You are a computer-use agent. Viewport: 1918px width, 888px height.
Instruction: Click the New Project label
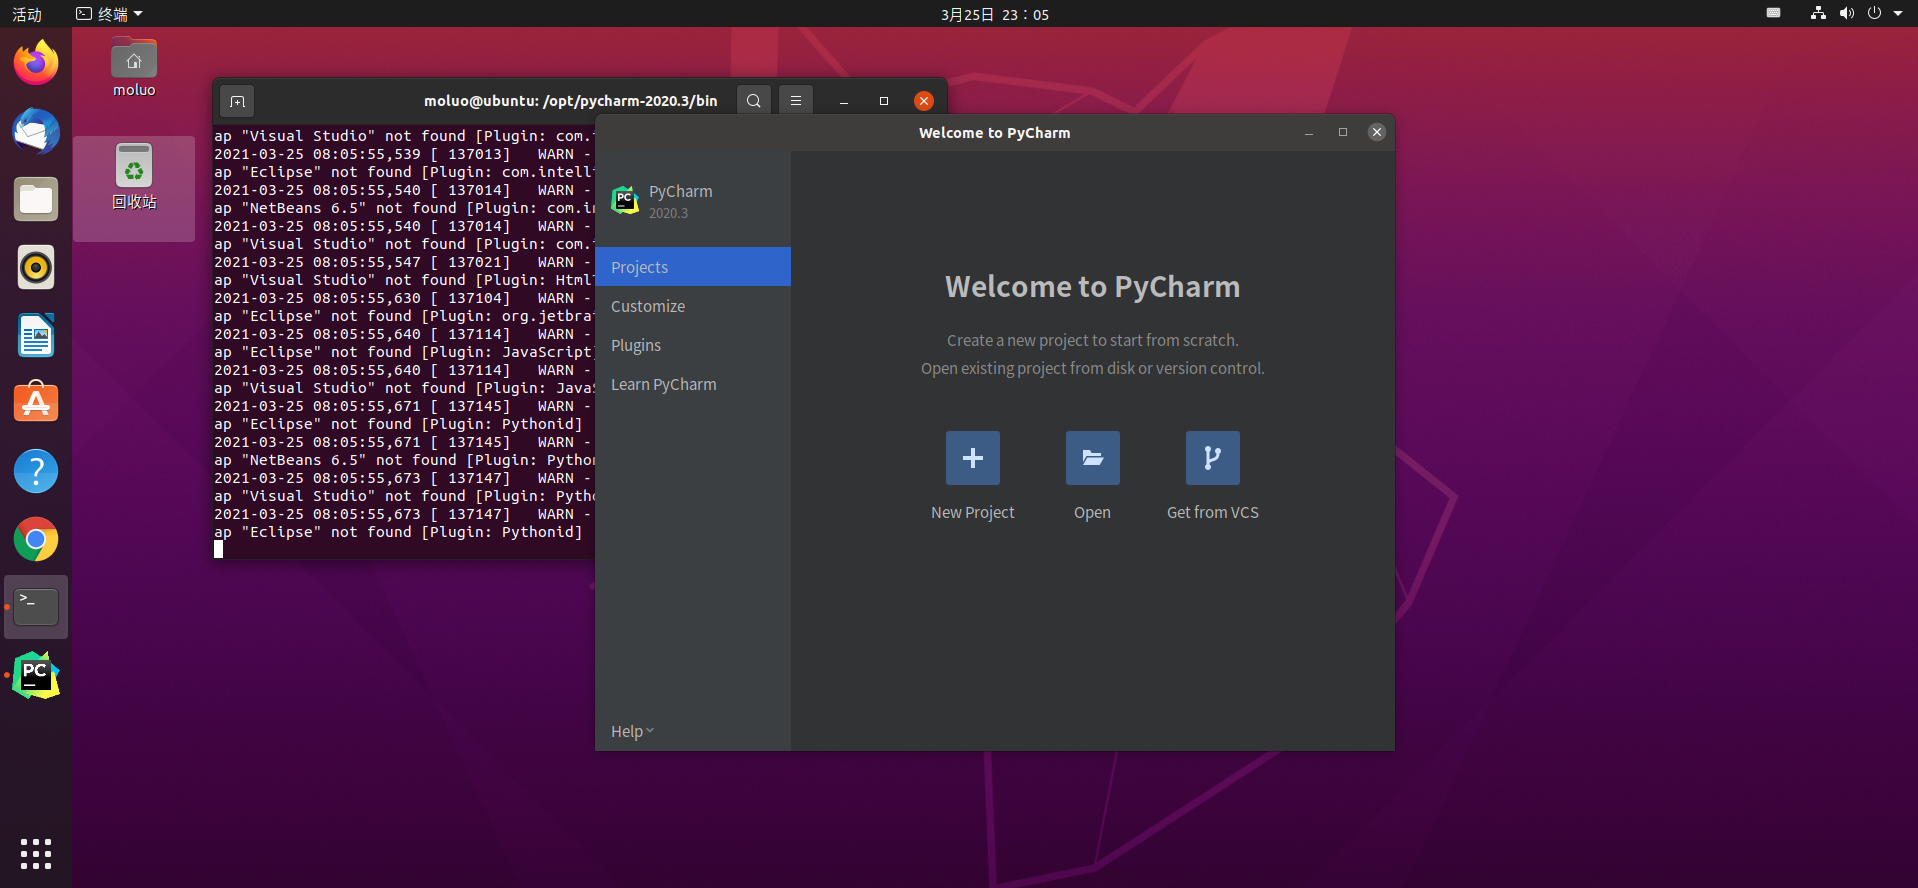[972, 512]
